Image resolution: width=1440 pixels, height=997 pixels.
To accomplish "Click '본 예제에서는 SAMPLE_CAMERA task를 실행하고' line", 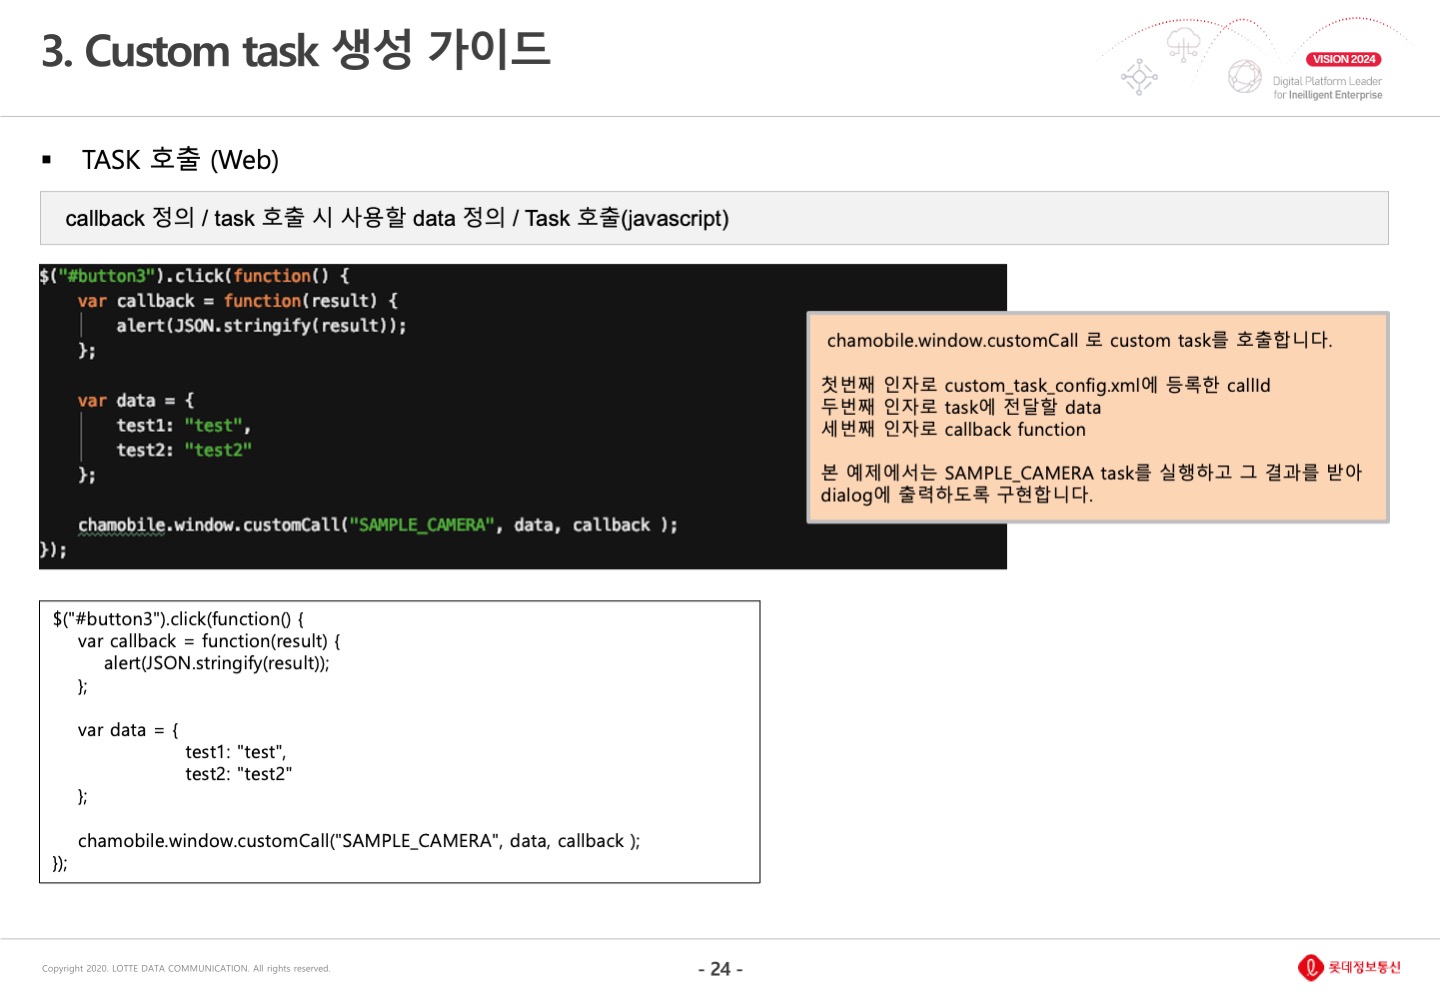I will click(1091, 472).
